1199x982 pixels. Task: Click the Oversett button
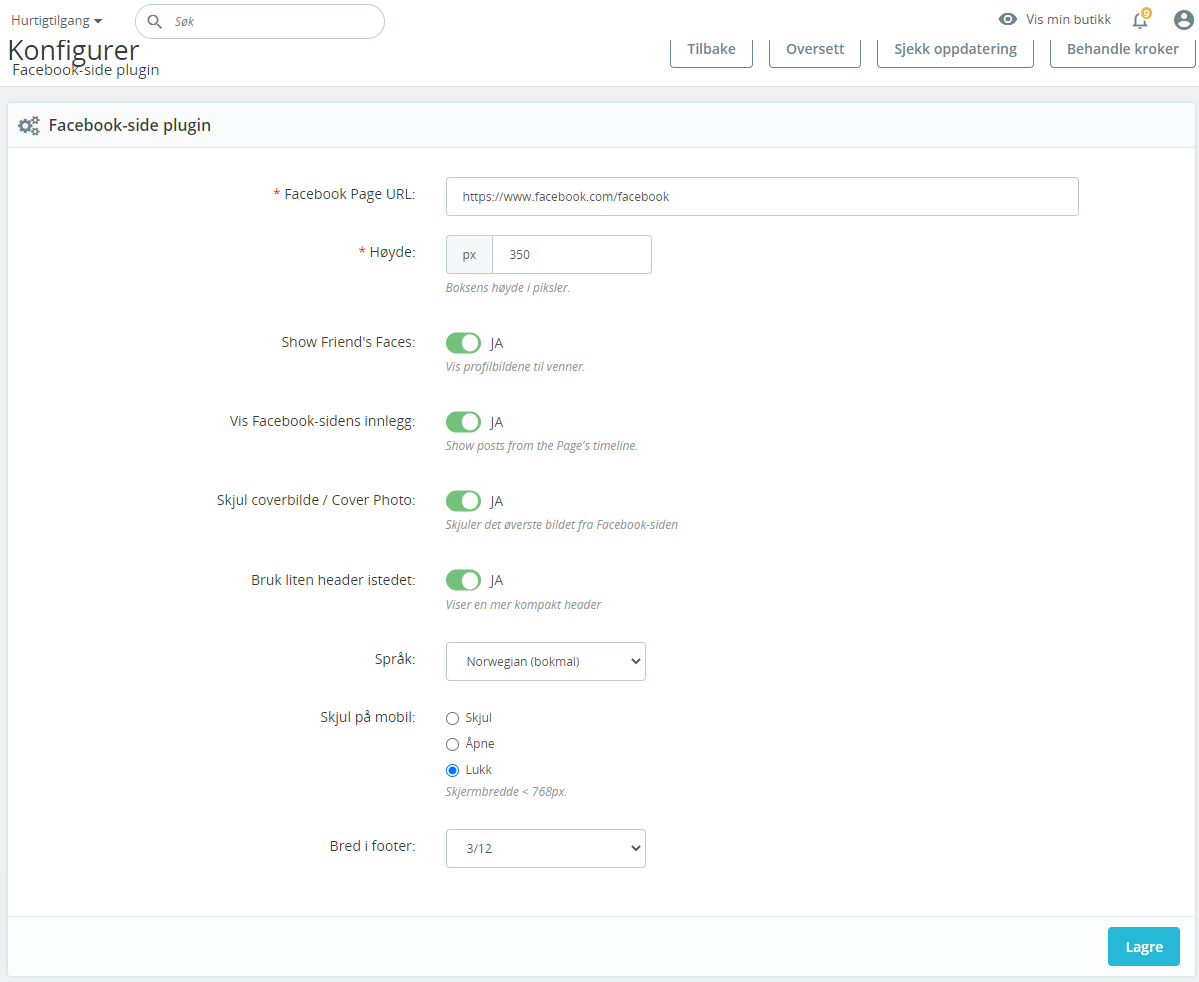point(814,50)
